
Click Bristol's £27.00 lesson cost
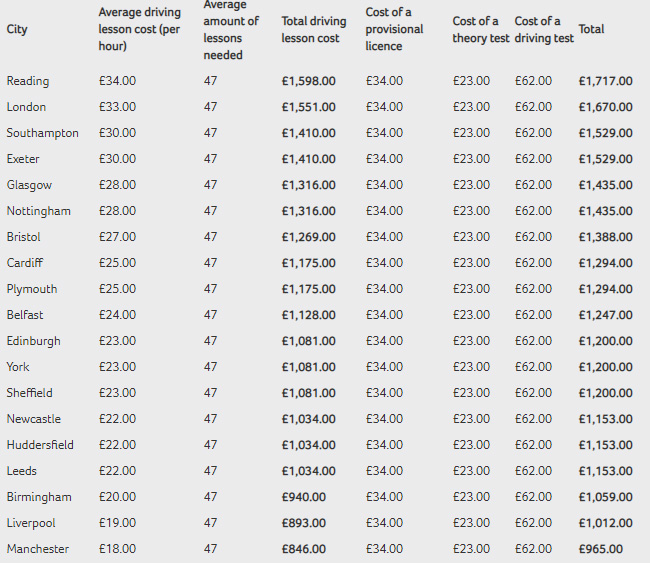coord(117,237)
